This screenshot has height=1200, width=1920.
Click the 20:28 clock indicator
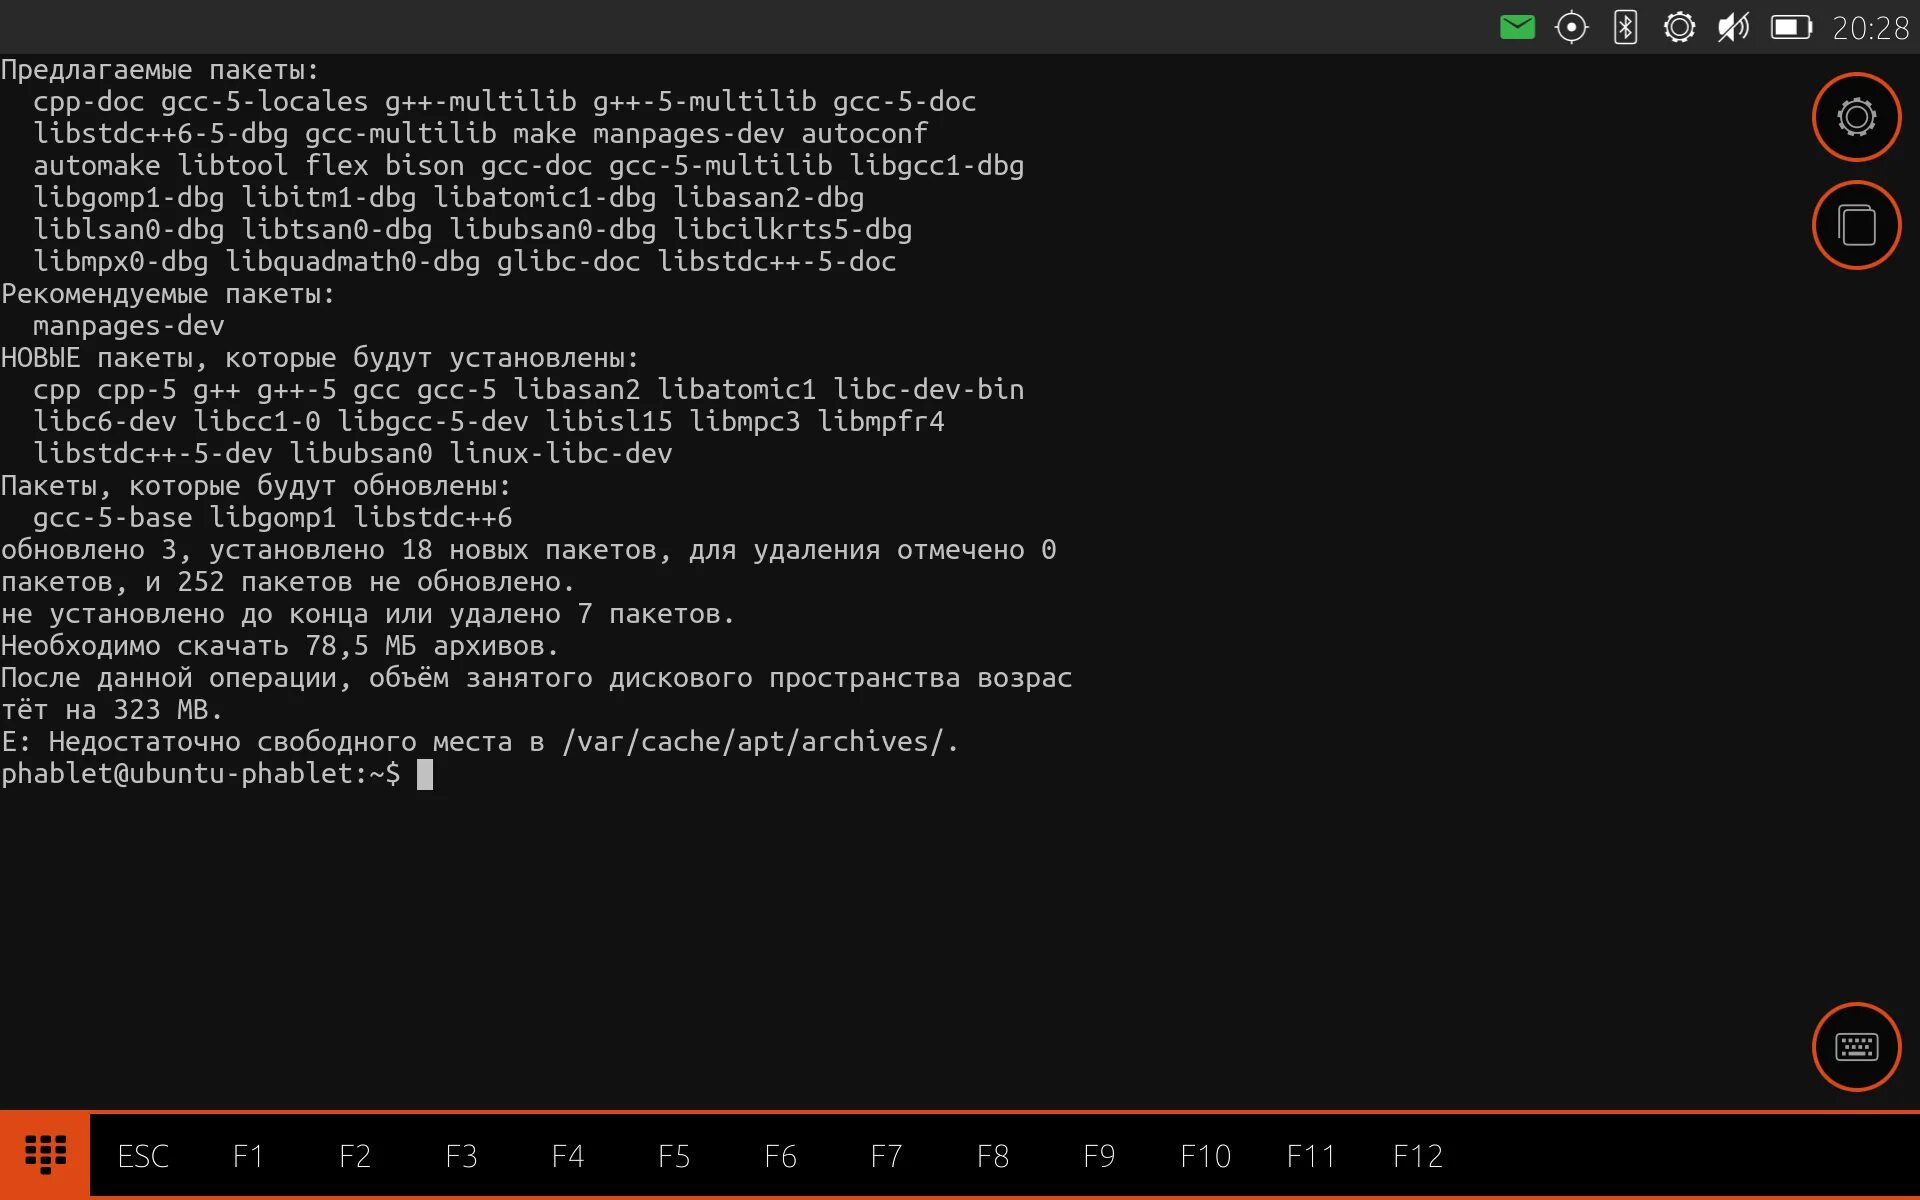(x=1870, y=28)
